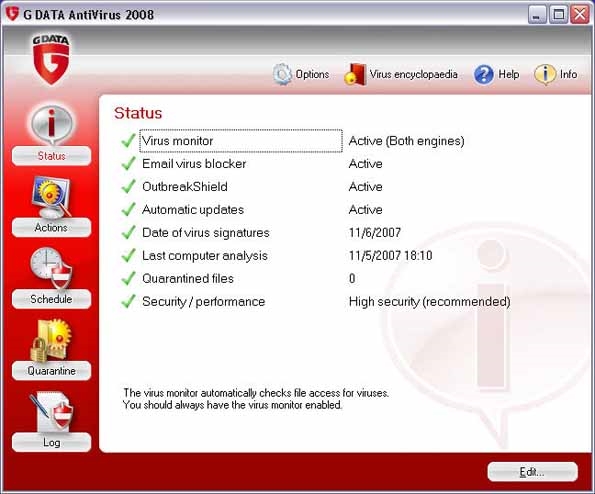Click the yellow Info icon
The height and width of the screenshot is (494, 595).
(x=545, y=74)
